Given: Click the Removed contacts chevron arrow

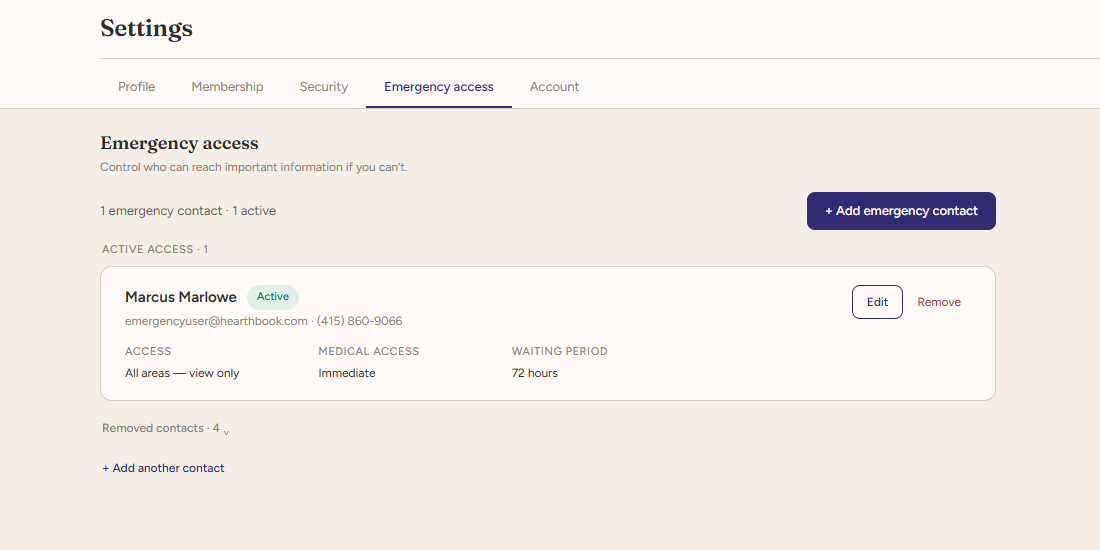Looking at the screenshot, I should [x=226, y=432].
